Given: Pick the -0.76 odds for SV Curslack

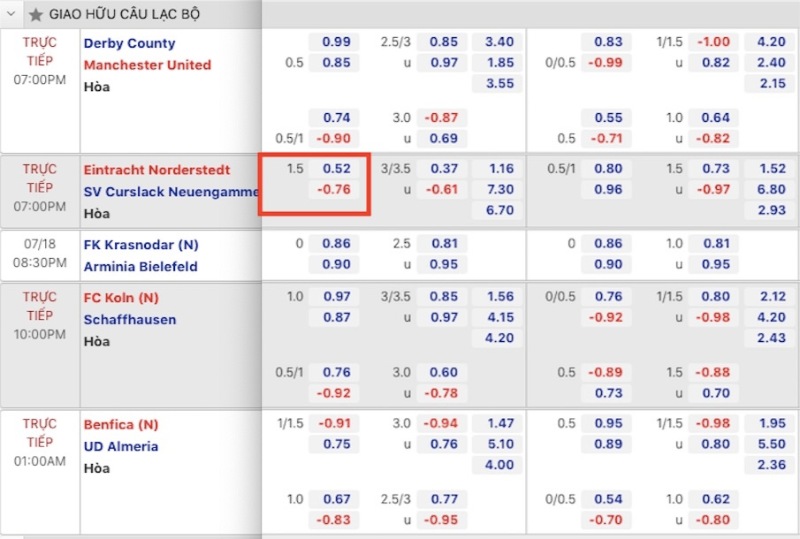Looking at the screenshot, I should click(337, 190).
